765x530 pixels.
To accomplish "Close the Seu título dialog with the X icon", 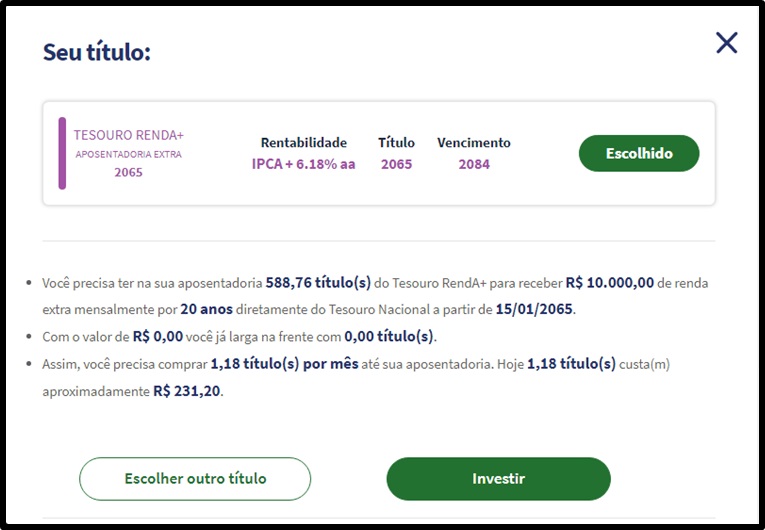I will point(726,43).
